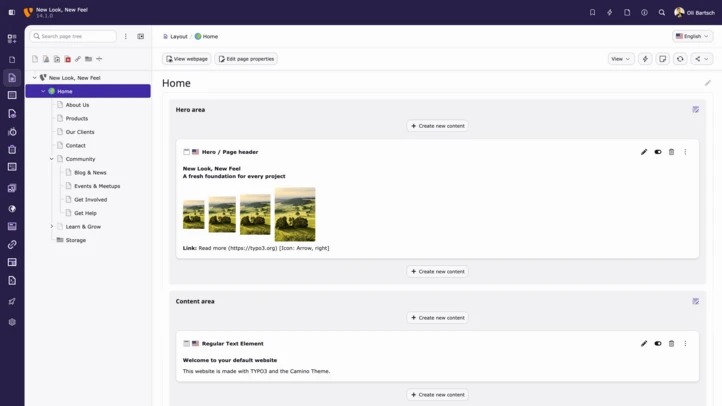Viewport: 722px width, 406px height.
Task: Open the Dashboard module in sidebar
Action: pos(12,39)
